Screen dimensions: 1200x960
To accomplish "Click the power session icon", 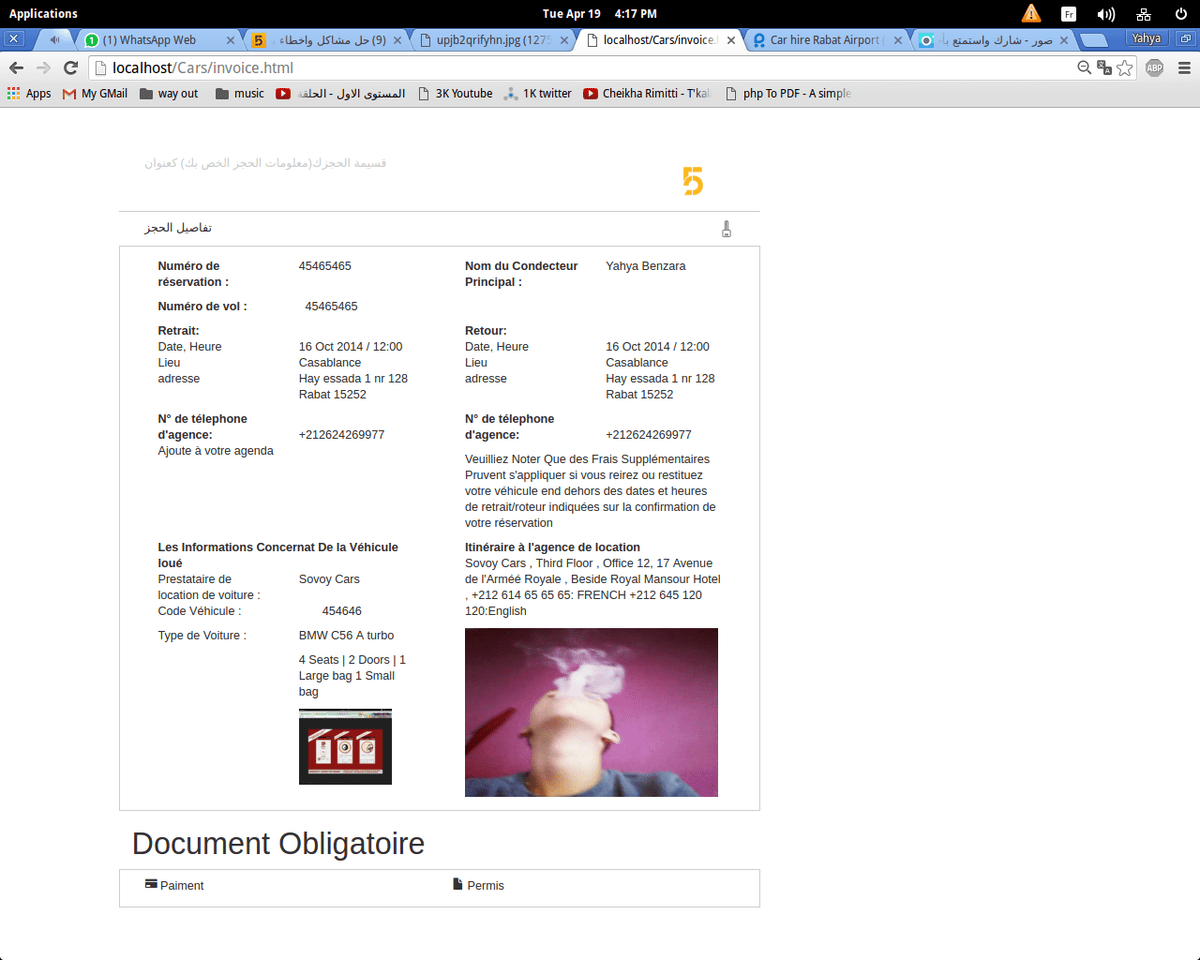I will click(x=1180, y=13).
